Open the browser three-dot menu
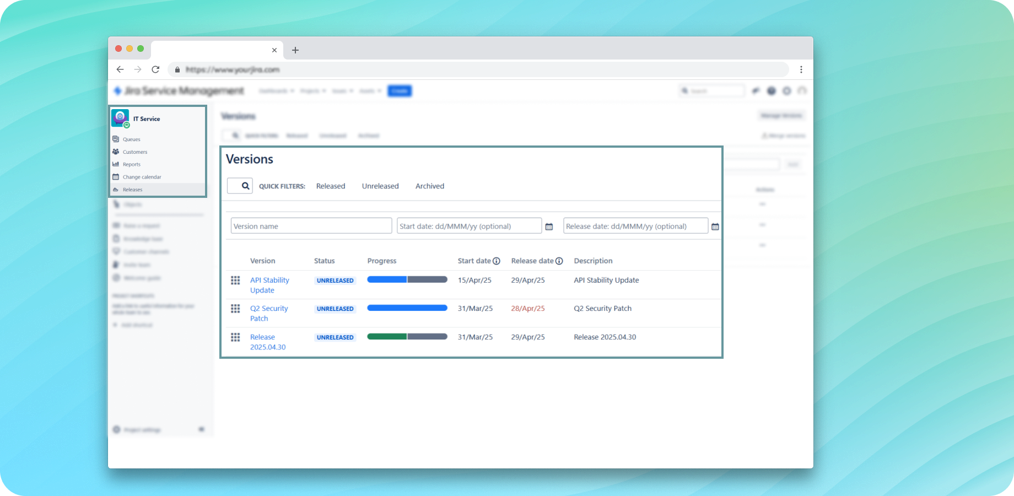The height and width of the screenshot is (496, 1014). (801, 69)
